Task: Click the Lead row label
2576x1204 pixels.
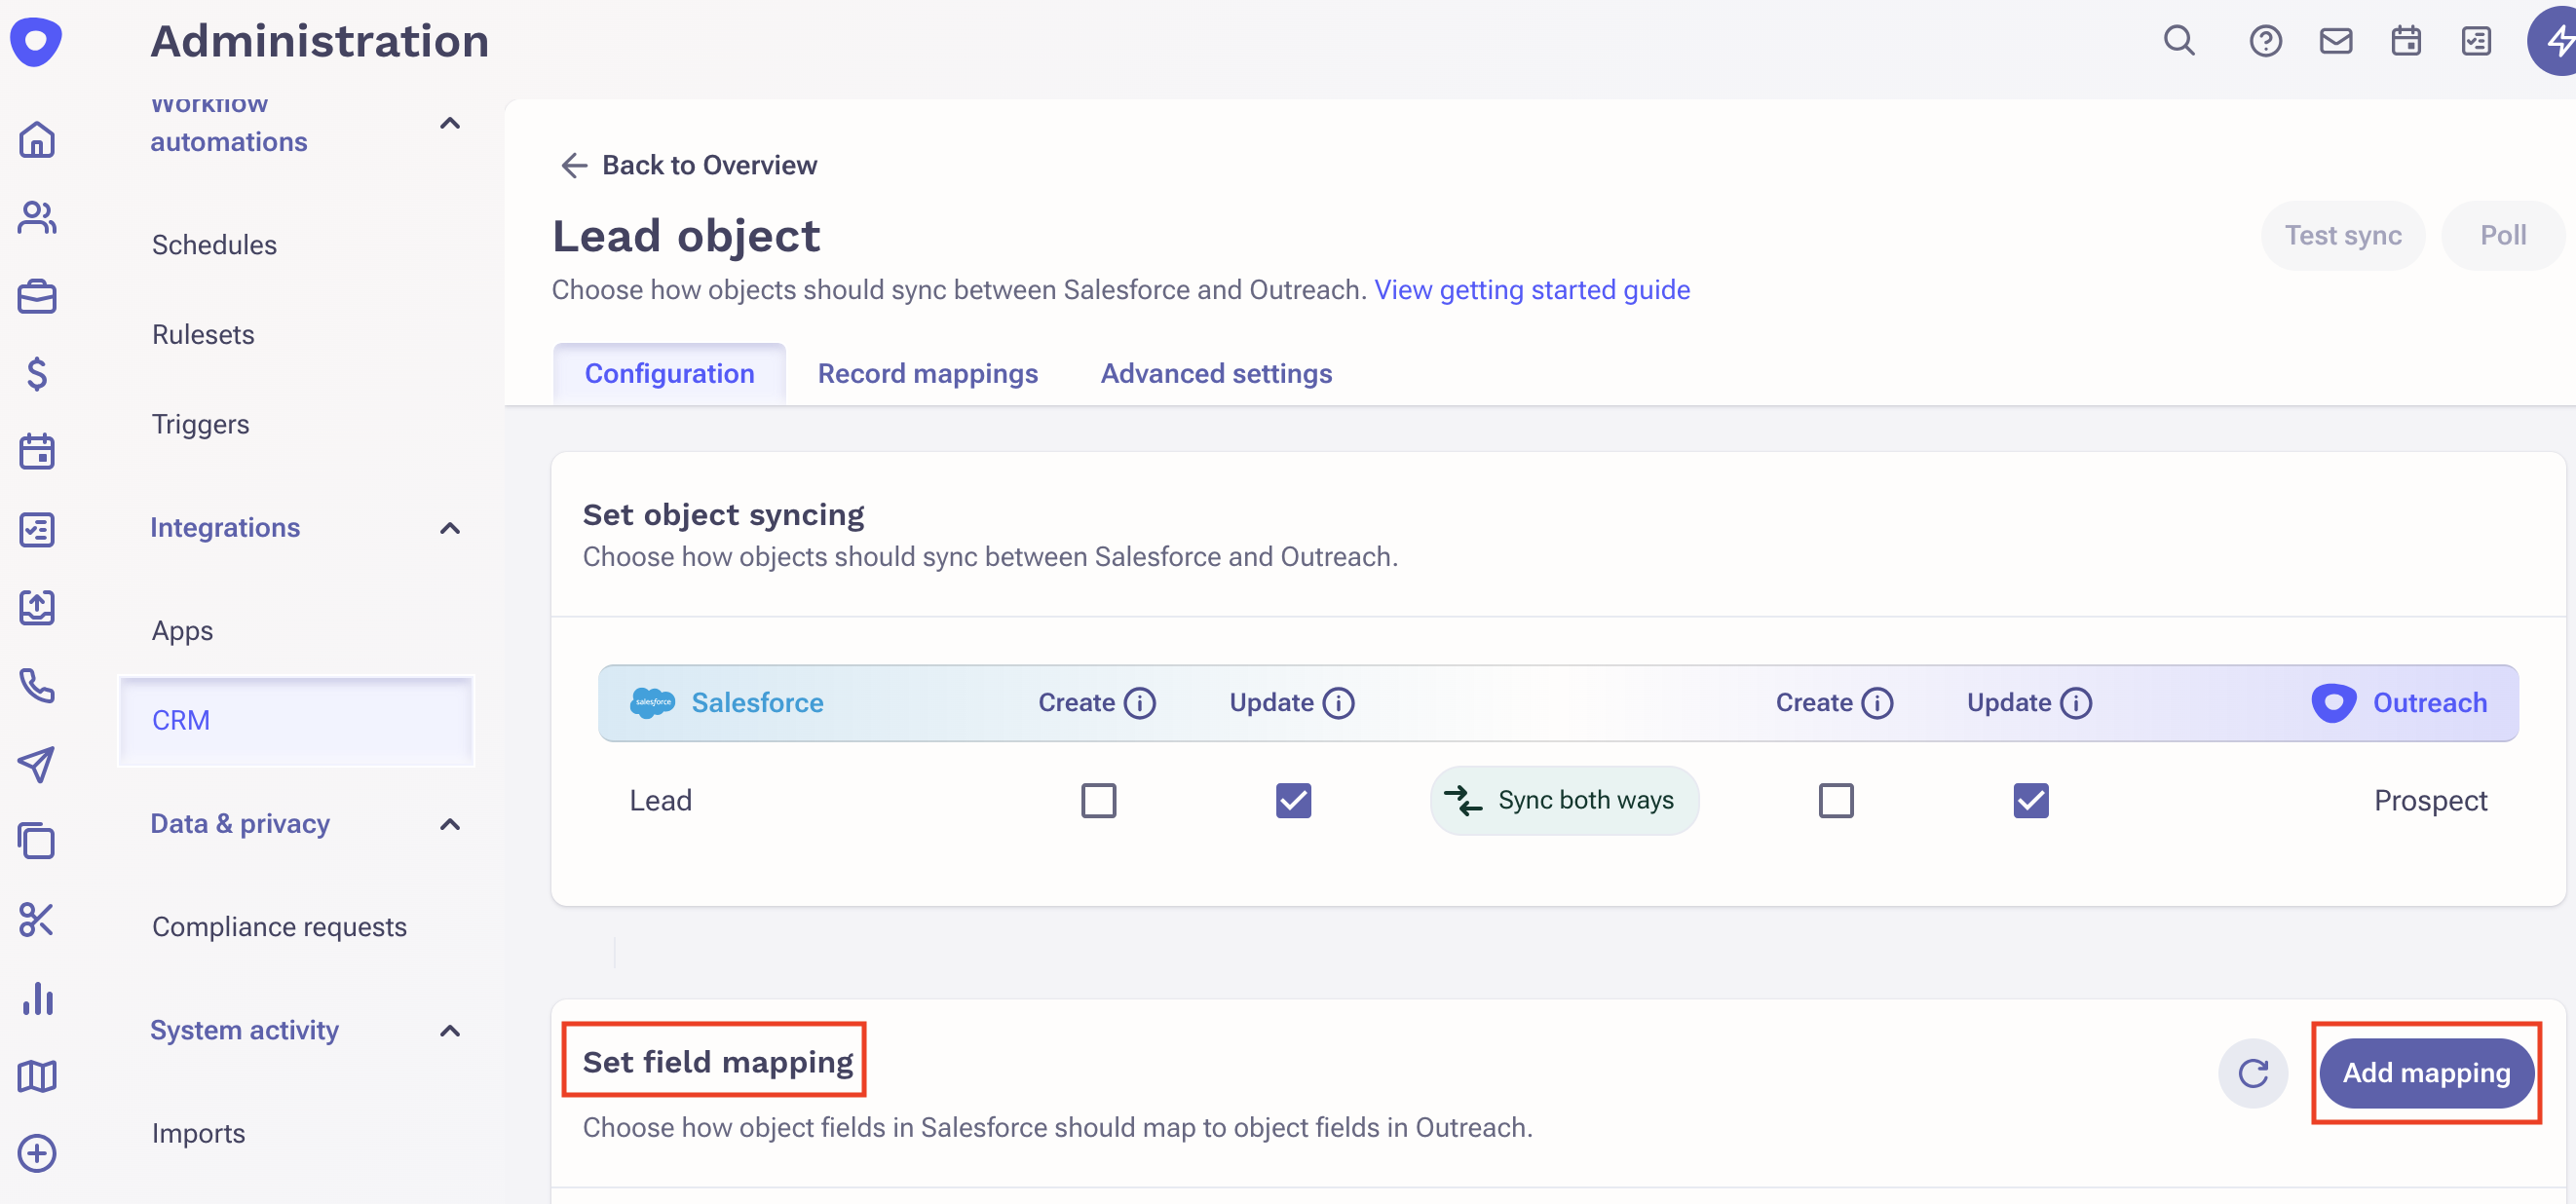Action: 660,800
